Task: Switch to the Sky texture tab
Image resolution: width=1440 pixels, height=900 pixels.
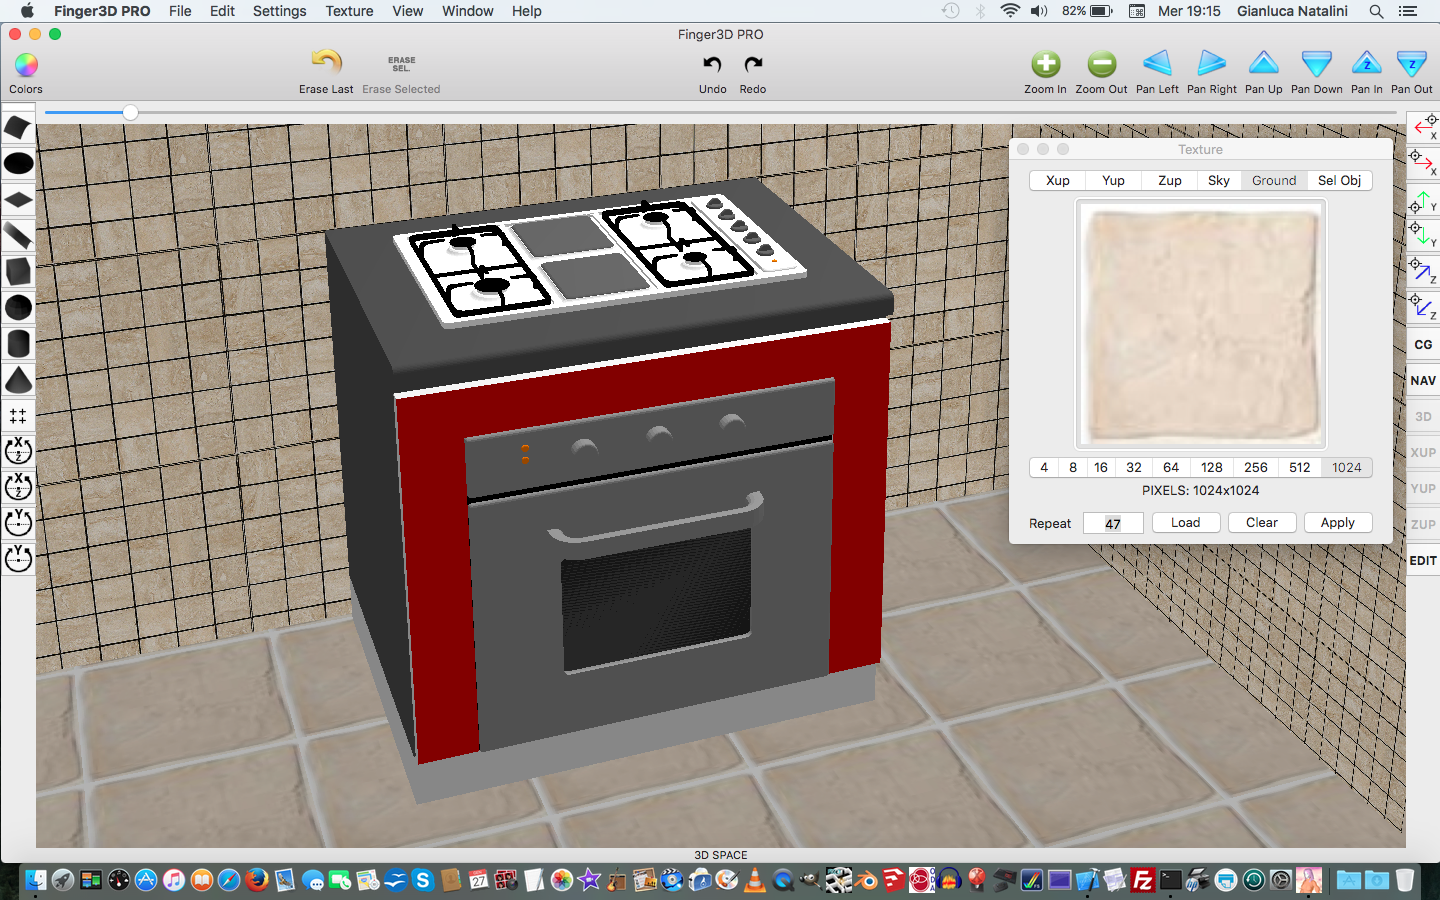Action: [x=1219, y=180]
